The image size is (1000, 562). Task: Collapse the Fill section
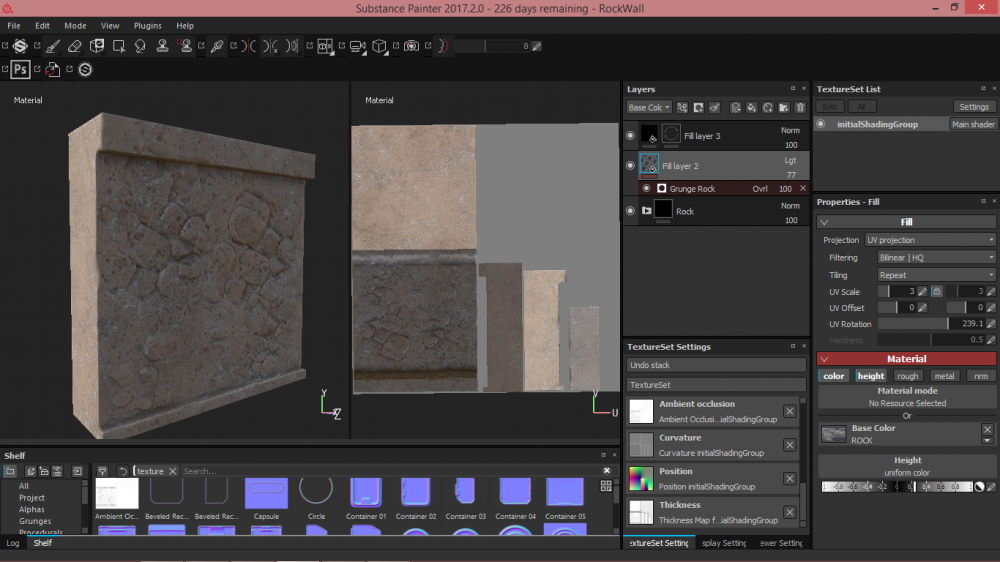[x=824, y=222]
